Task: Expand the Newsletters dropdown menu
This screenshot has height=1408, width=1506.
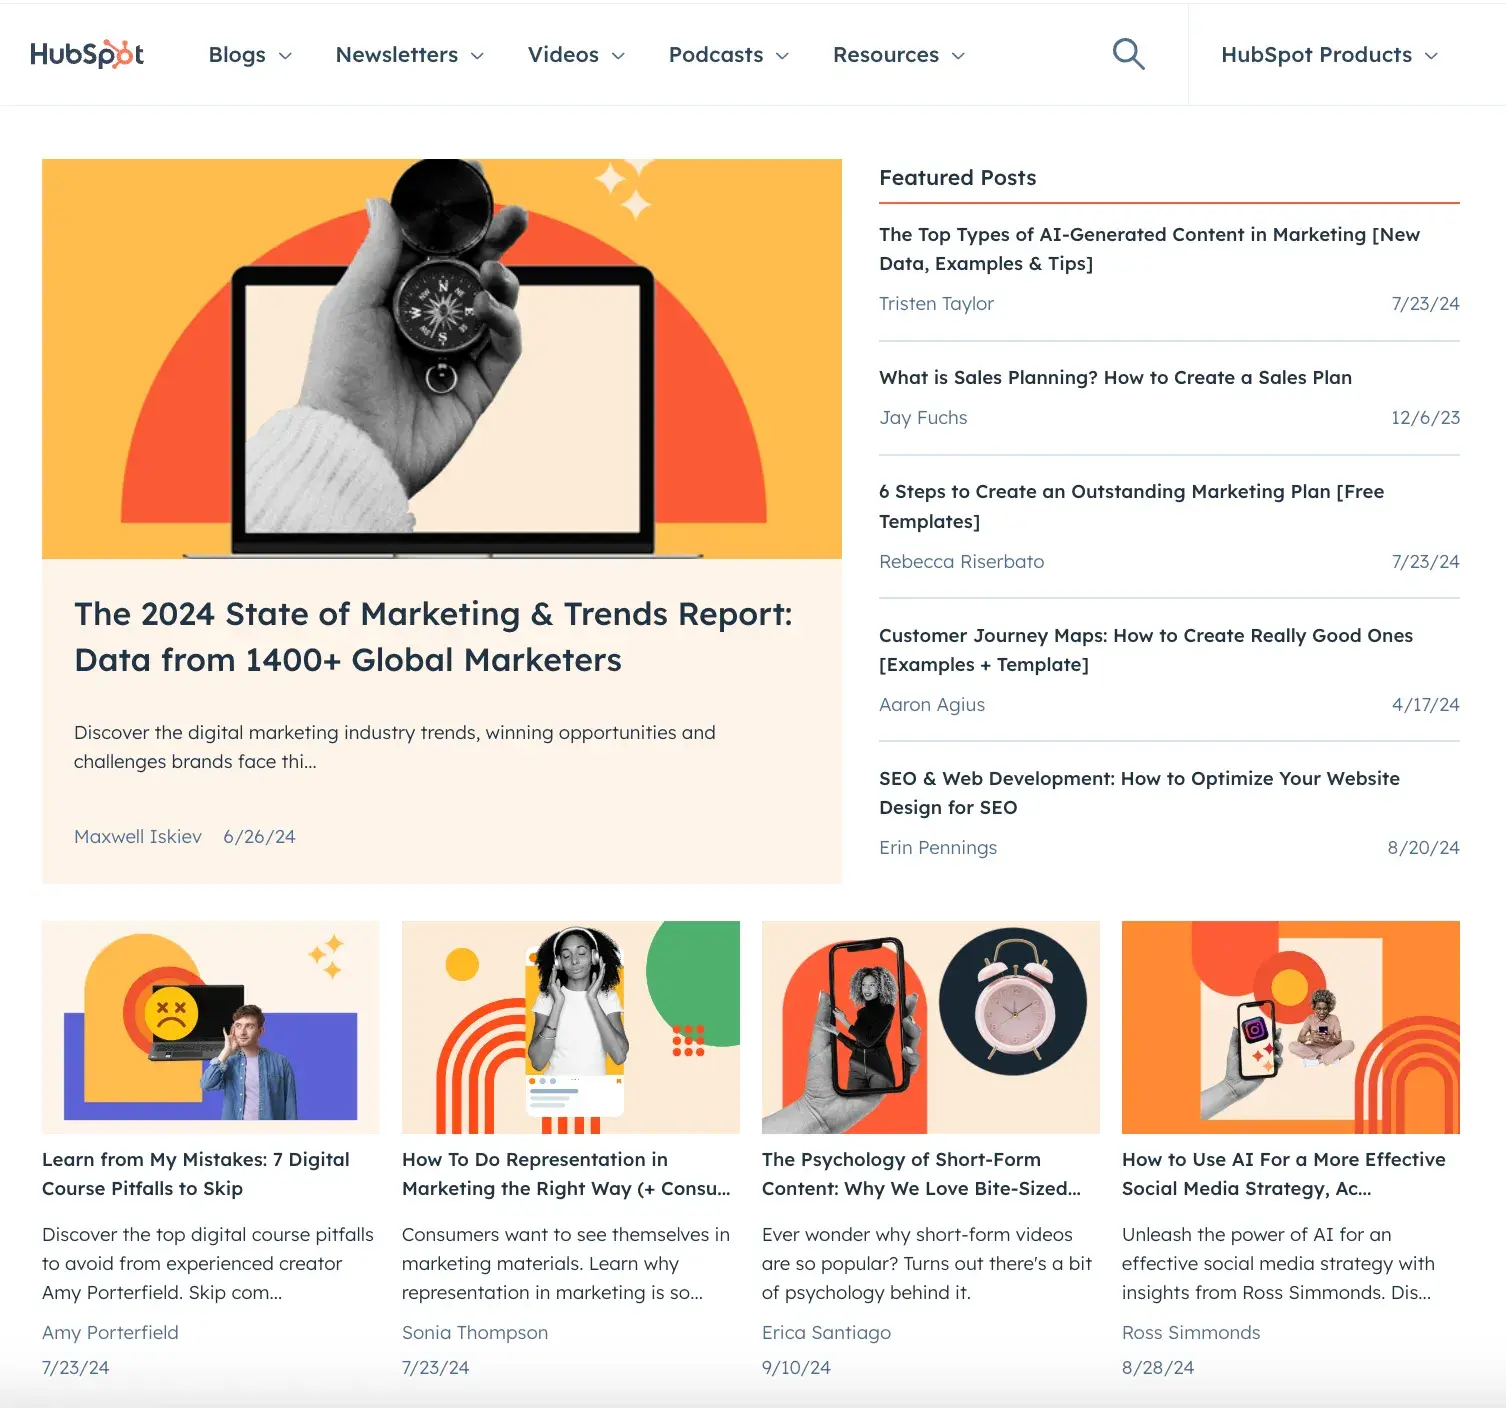Action: [409, 55]
